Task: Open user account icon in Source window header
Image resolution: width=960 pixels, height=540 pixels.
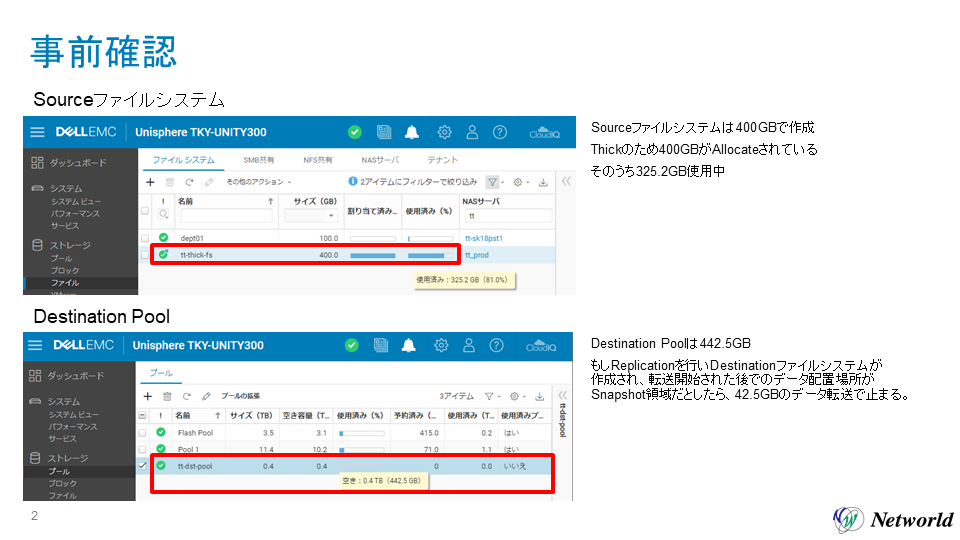Action: pos(472,132)
